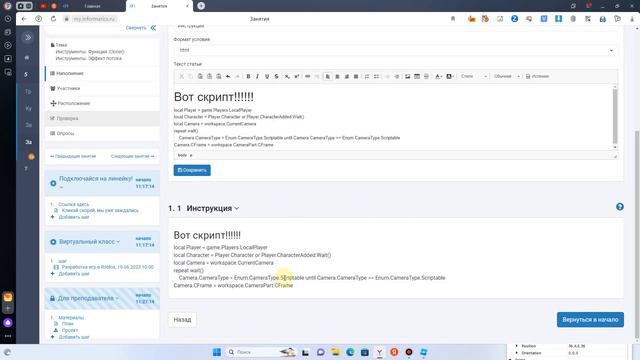
Task: Click inside the article text editor area
Action: click(393, 118)
